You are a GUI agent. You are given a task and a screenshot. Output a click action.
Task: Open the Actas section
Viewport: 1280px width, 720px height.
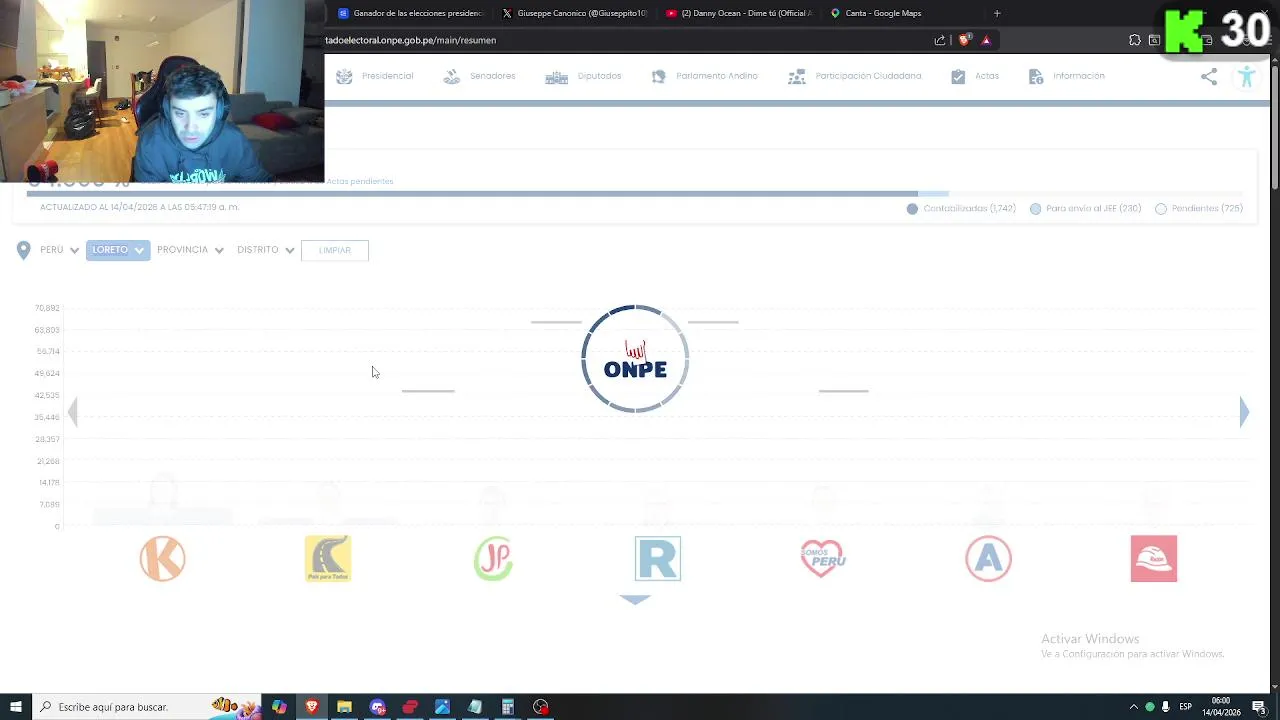(x=975, y=76)
